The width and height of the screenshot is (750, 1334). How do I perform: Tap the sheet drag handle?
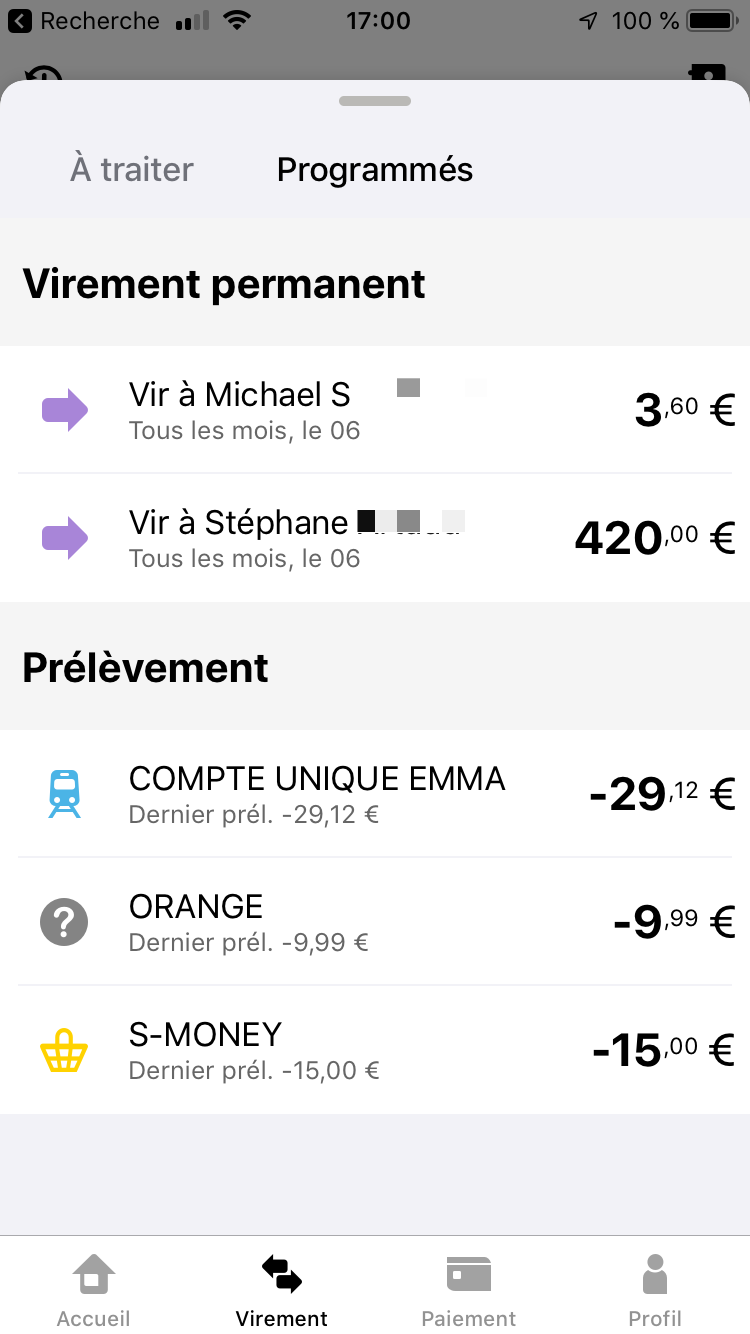coord(375,101)
